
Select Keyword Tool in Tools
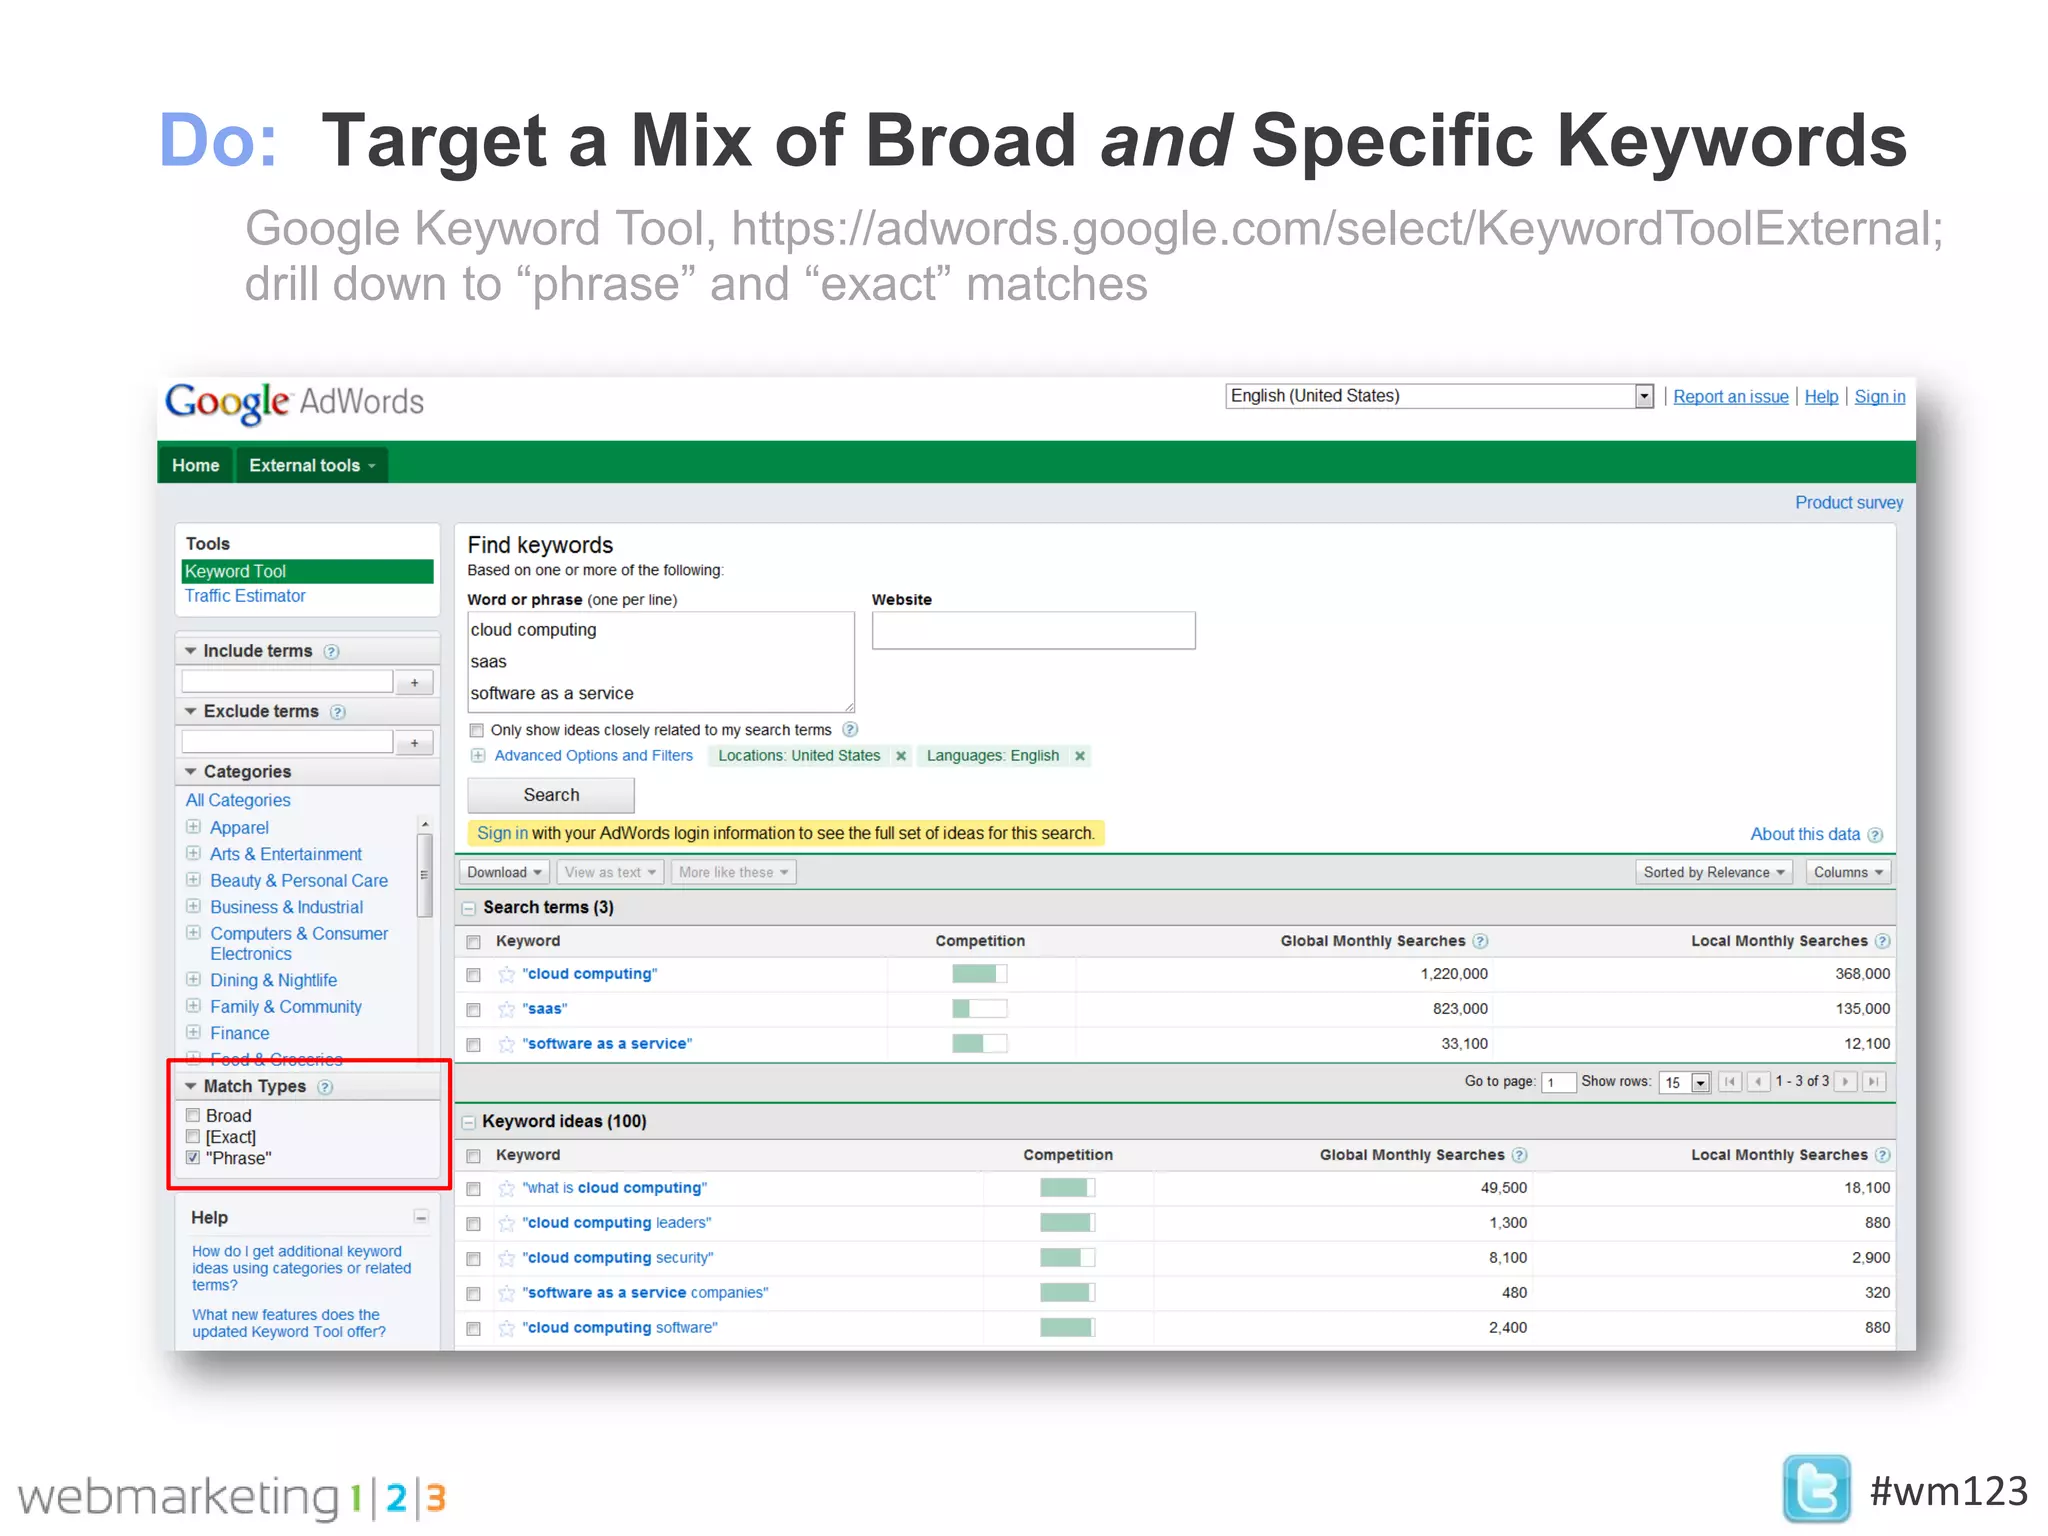click(x=307, y=571)
